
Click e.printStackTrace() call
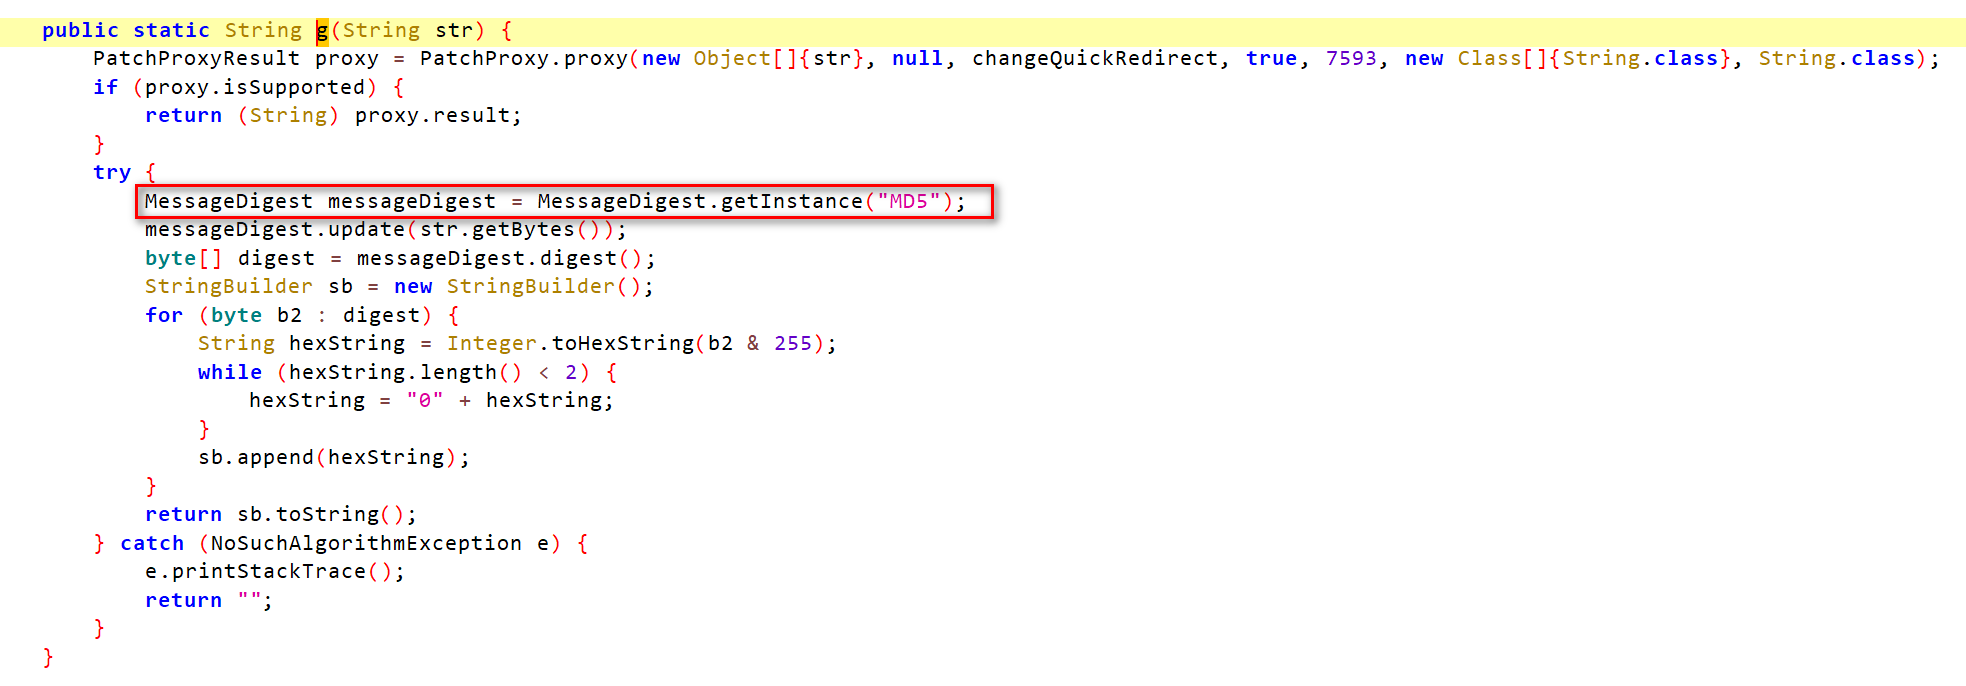click(x=275, y=572)
